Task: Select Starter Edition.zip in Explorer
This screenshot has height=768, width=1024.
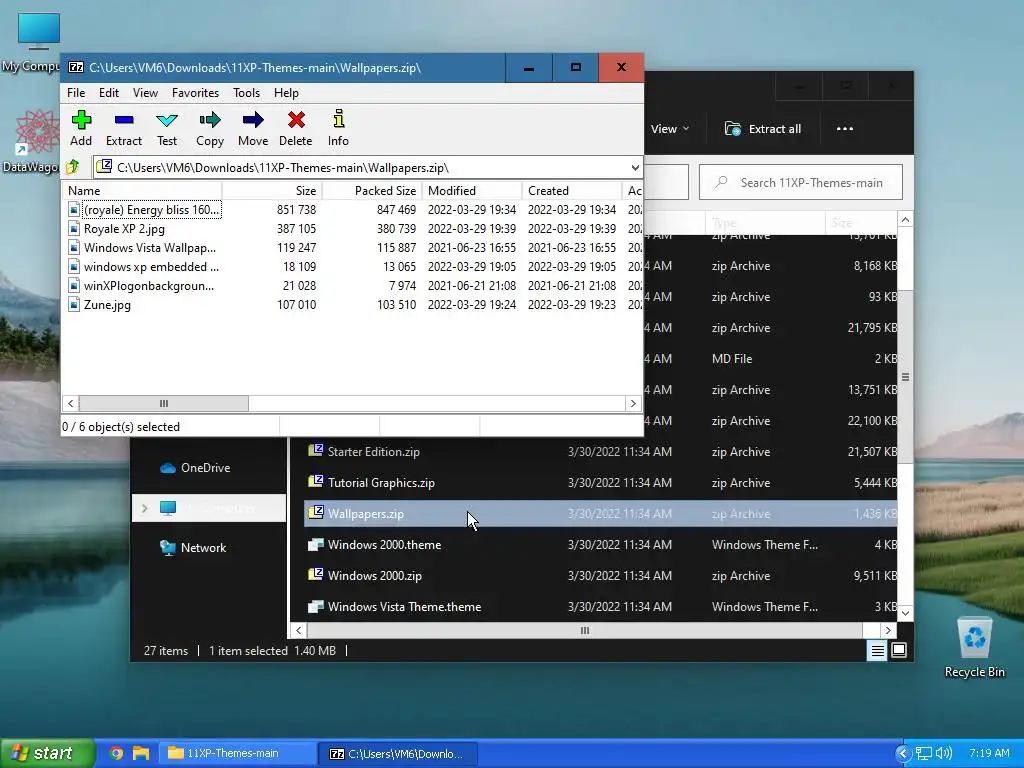Action: click(600, 451)
